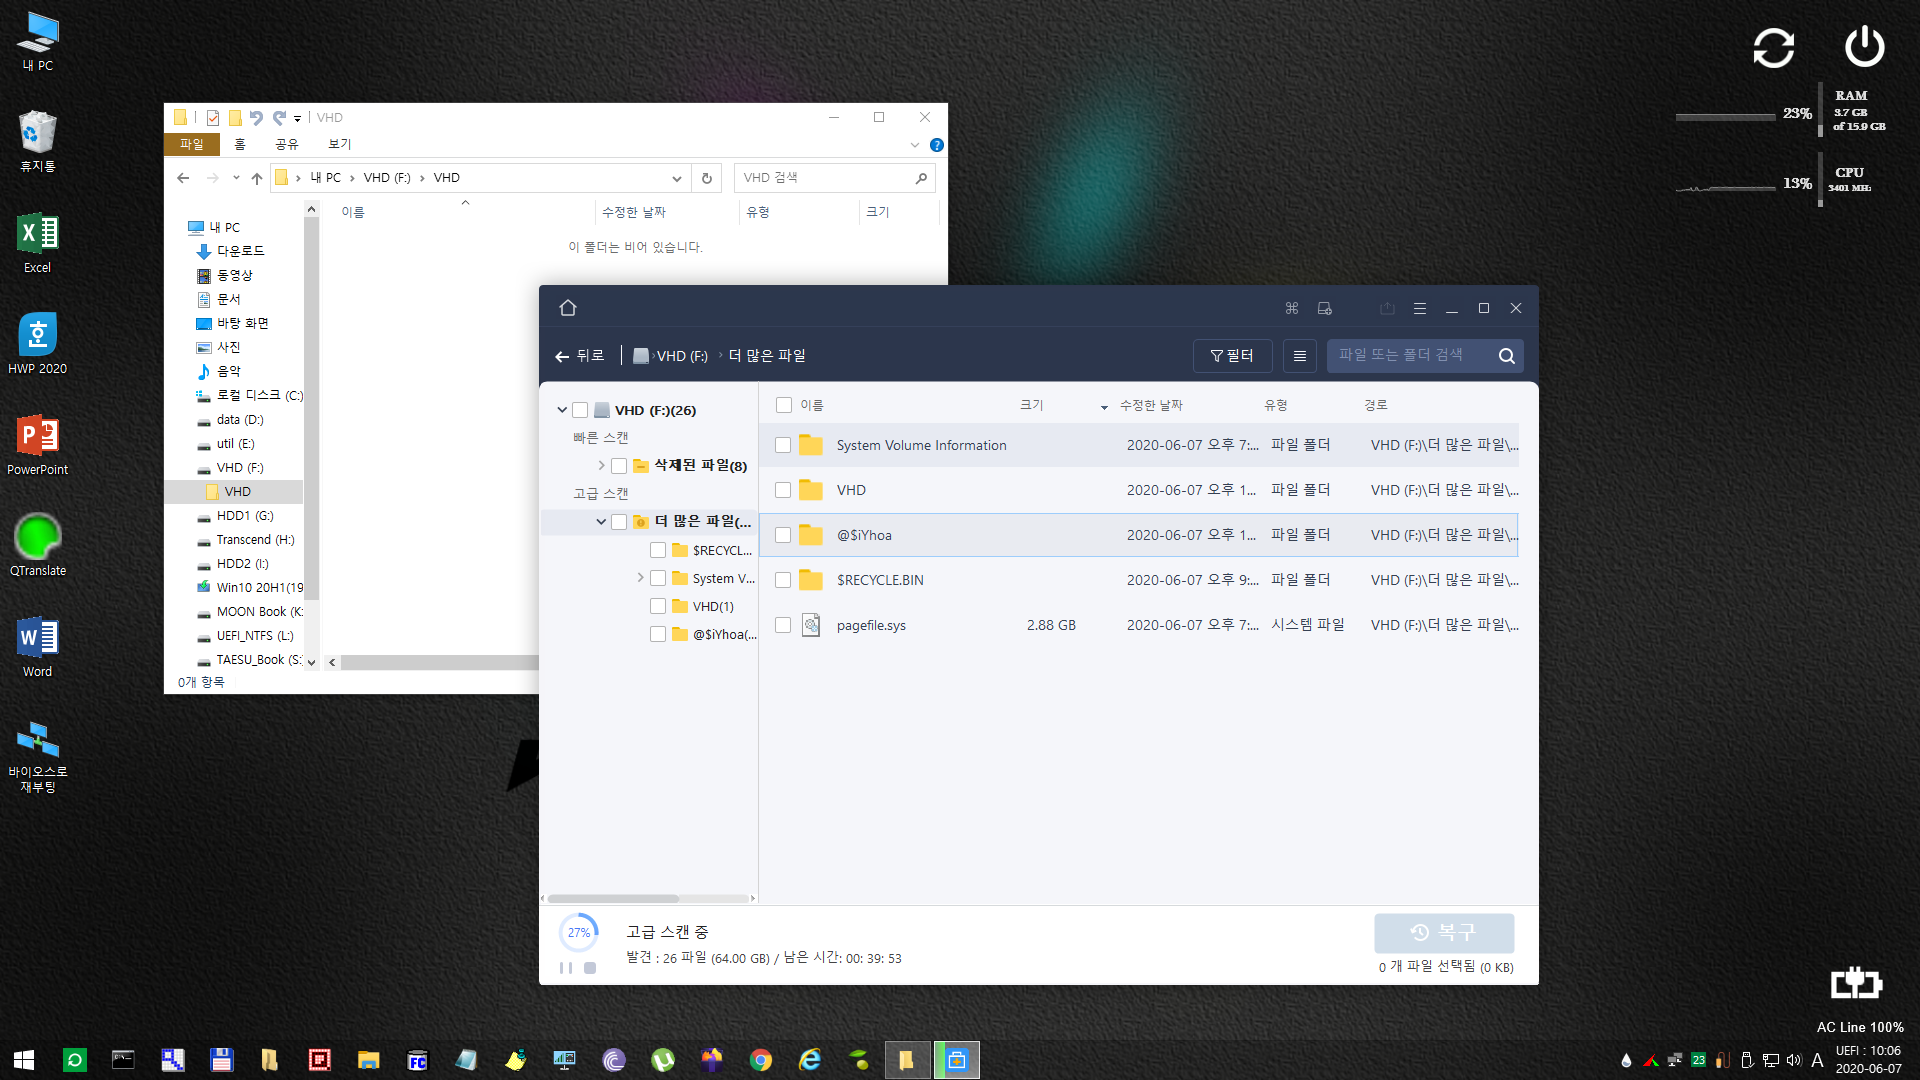The width and height of the screenshot is (1920, 1080).
Task: Open the 보기 tab in Explorer window
Action: [340, 144]
